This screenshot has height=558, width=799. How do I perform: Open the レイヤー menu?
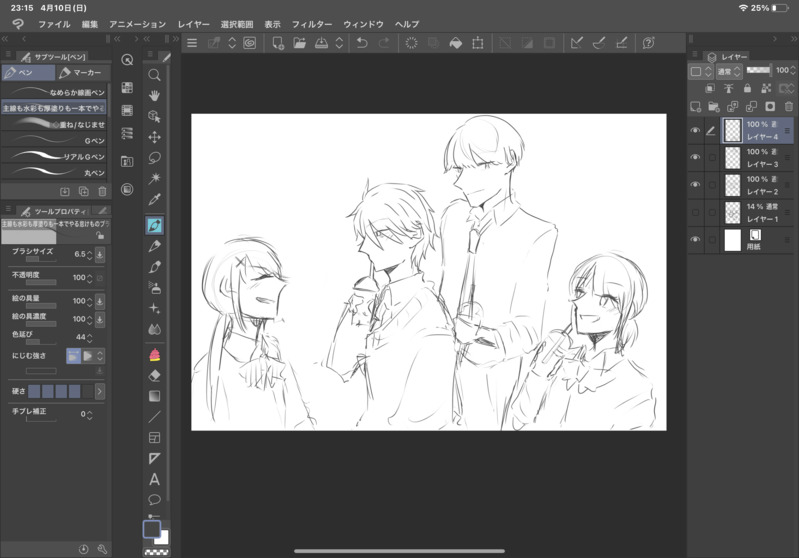[194, 24]
